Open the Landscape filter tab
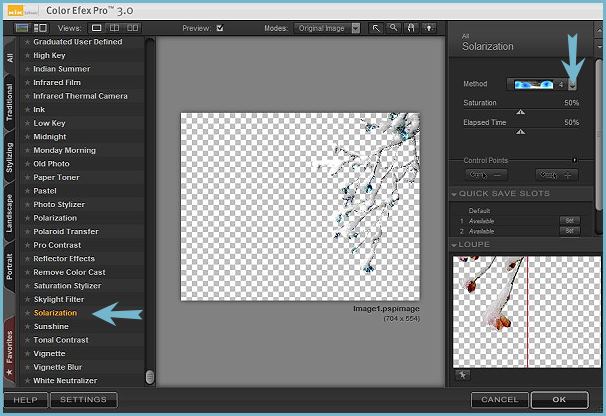Image resolution: width=606 pixels, height=416 pixels. click(10, 213)
